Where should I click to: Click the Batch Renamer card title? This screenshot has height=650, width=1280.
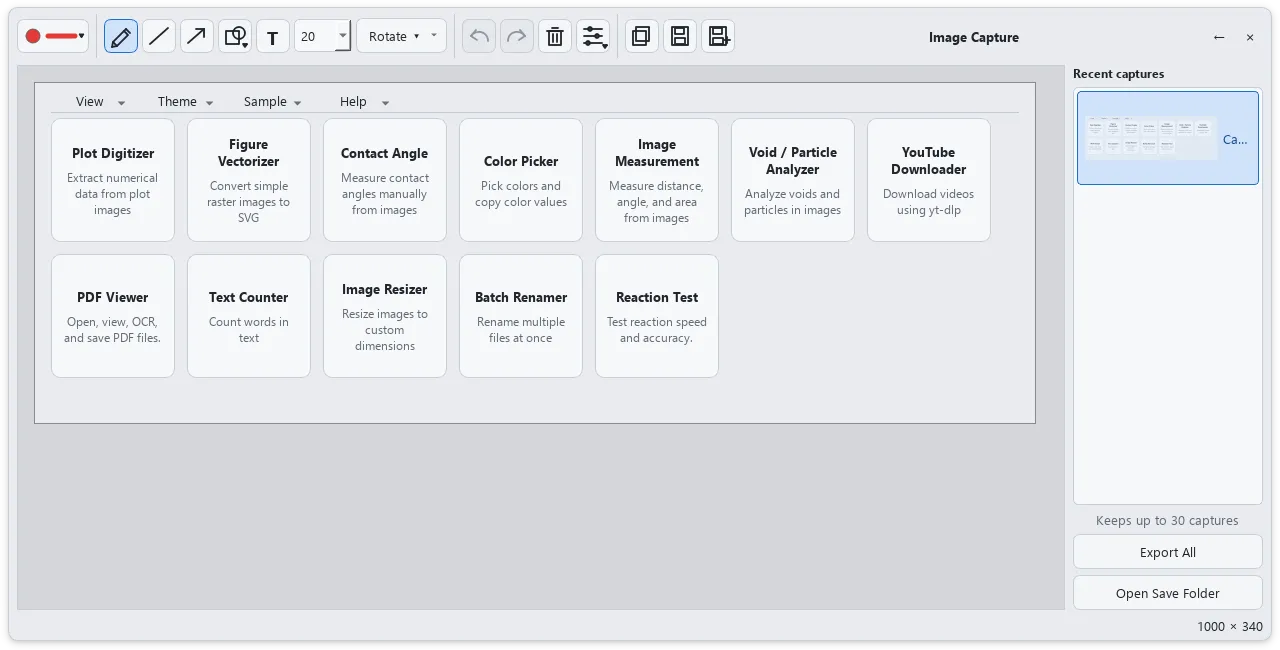click(x=521, y=297)
